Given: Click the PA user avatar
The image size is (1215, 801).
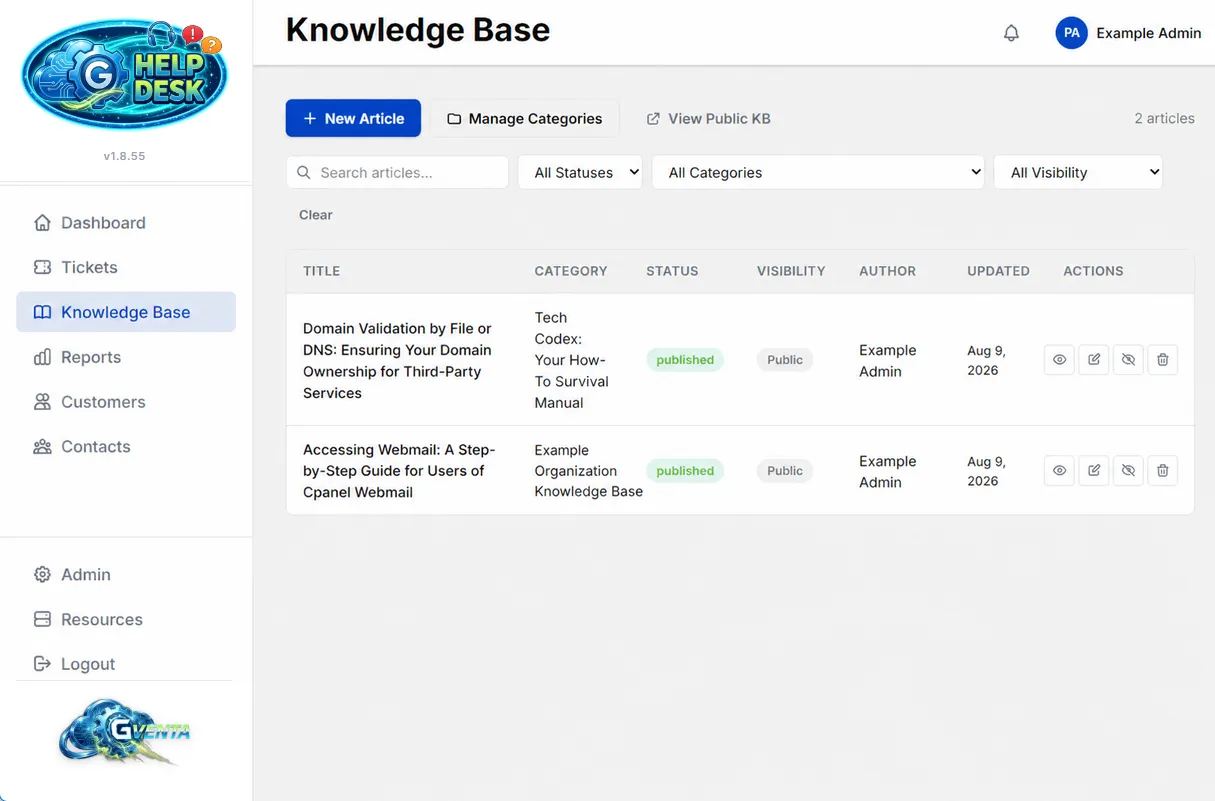Looking at the screenshot, I should point(1071,33).
